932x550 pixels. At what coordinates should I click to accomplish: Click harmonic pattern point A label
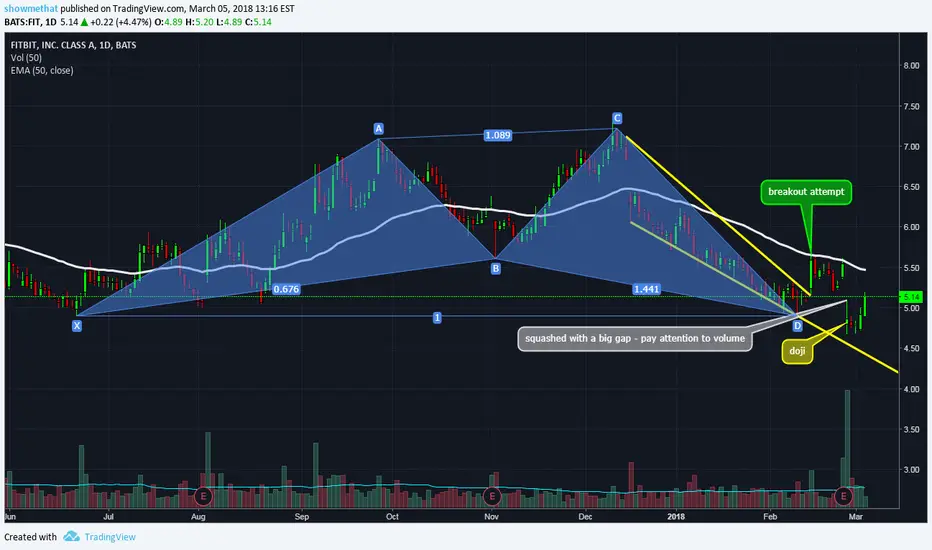click(379, 128)
